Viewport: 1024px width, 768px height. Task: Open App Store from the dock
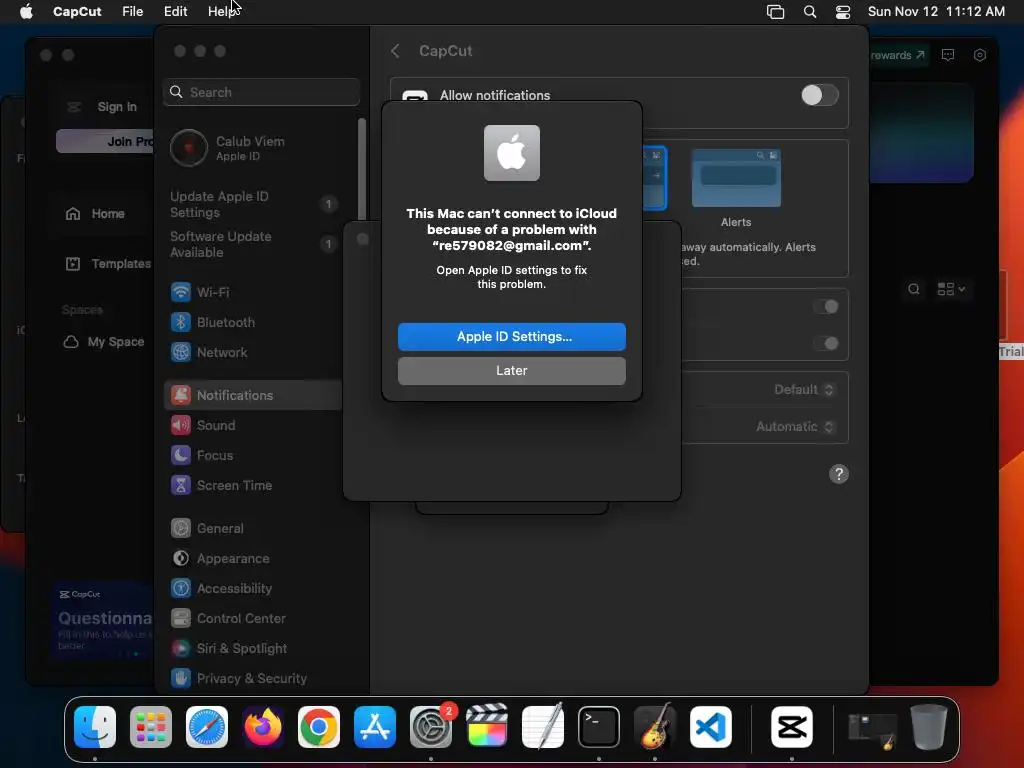[x=375, y=727]
